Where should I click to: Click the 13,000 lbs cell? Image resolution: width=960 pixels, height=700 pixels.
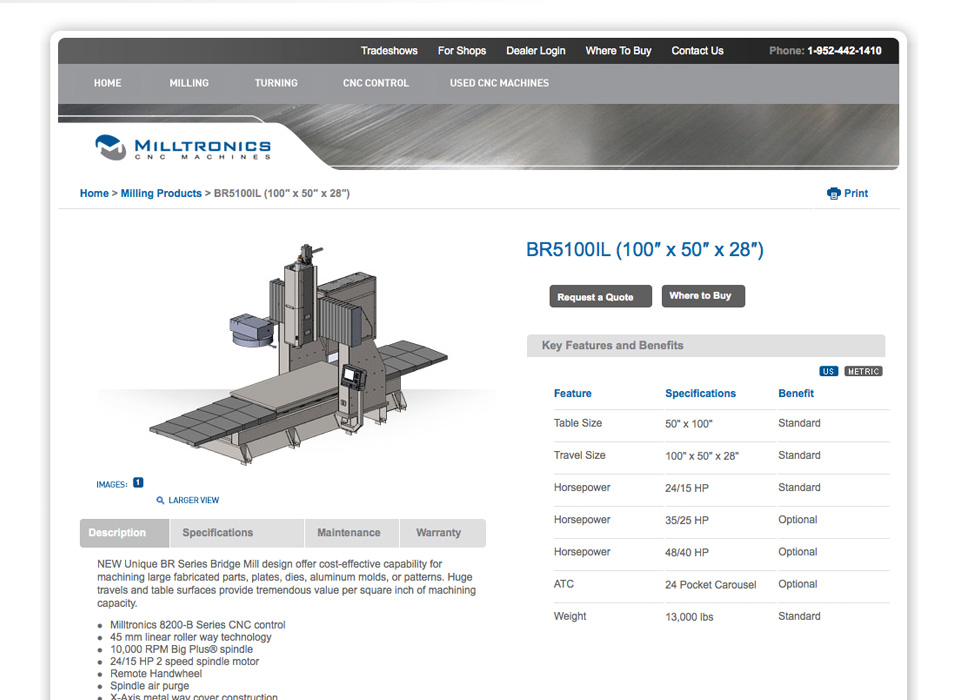pyautogui.click(x=689, y=617)
